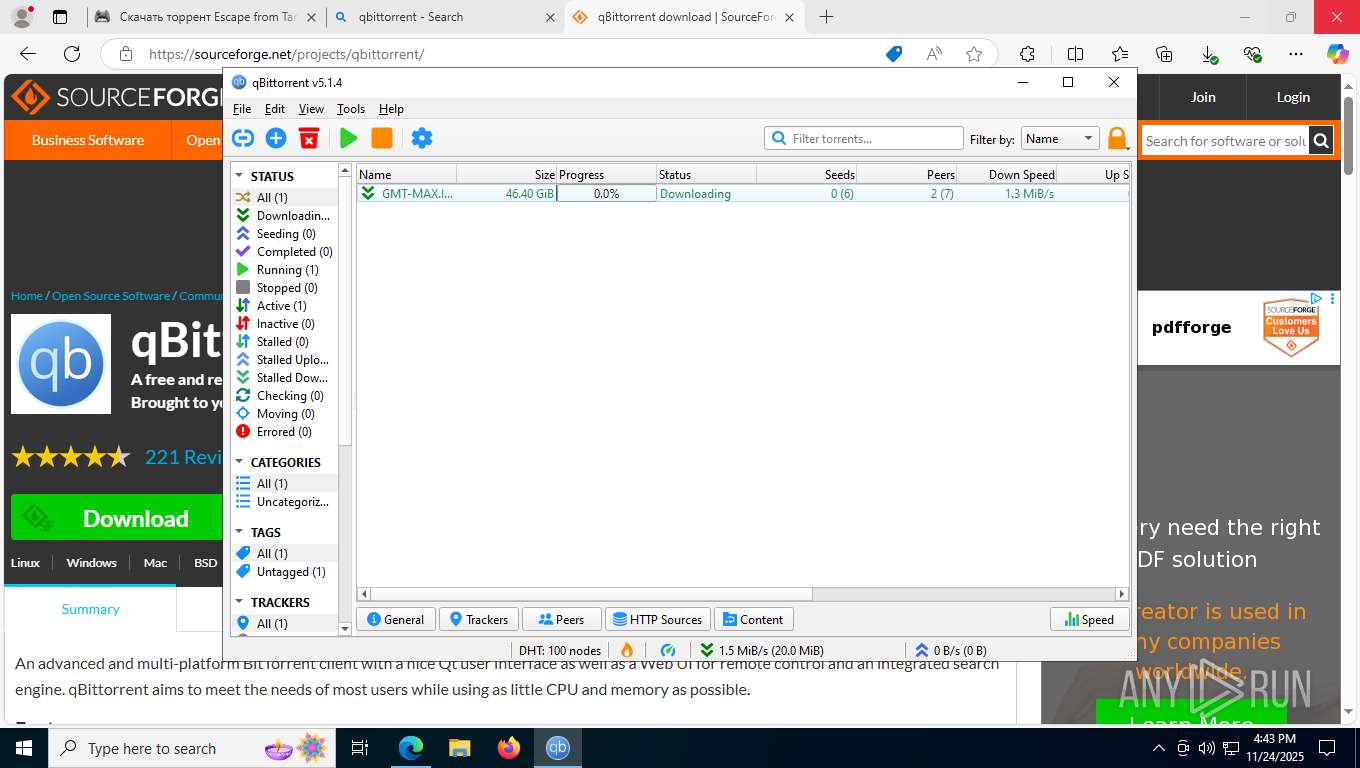Switch to the General tab
This screenshot has width=1360, height=768.
(x=396, y=619)
